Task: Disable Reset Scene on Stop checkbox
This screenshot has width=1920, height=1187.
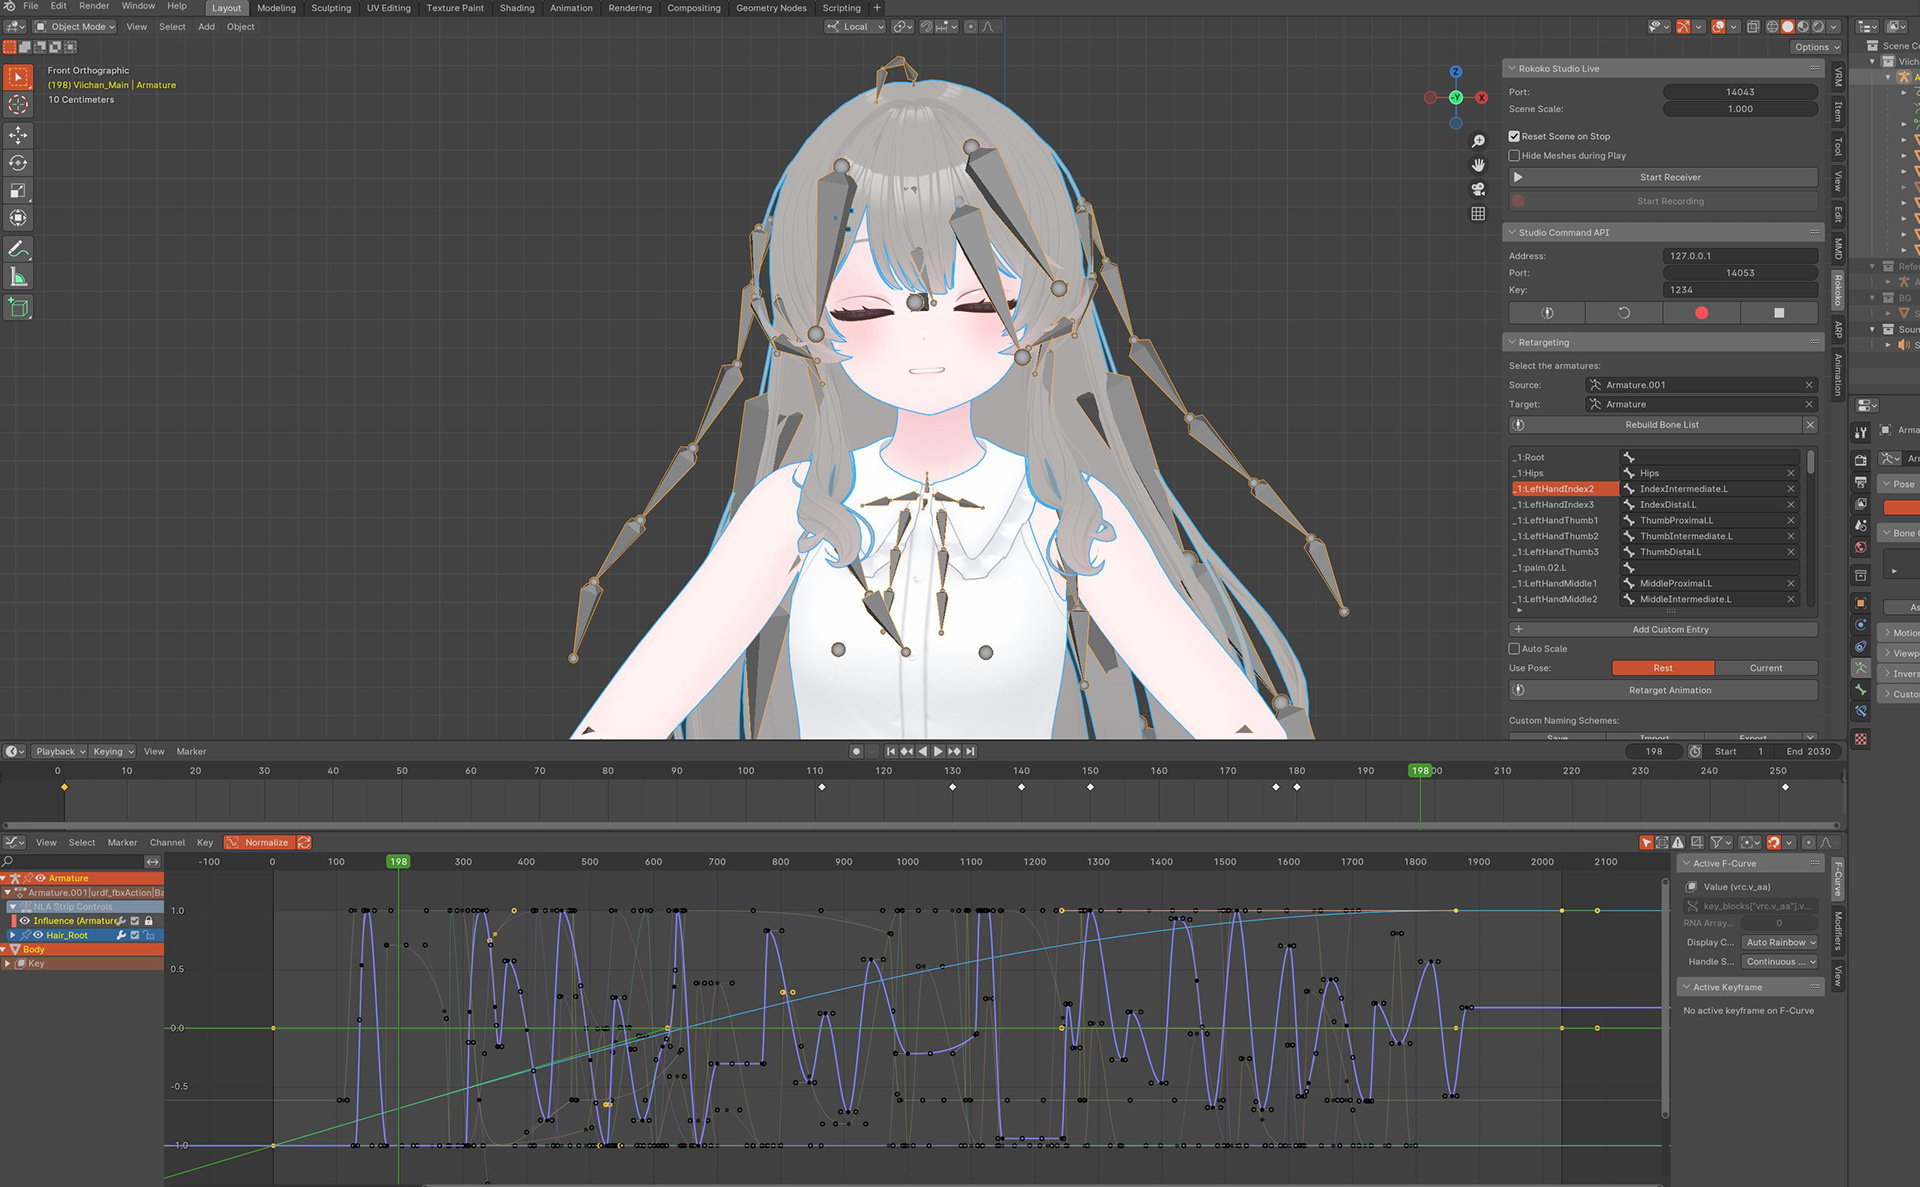Action: [x=1514, y=136]
